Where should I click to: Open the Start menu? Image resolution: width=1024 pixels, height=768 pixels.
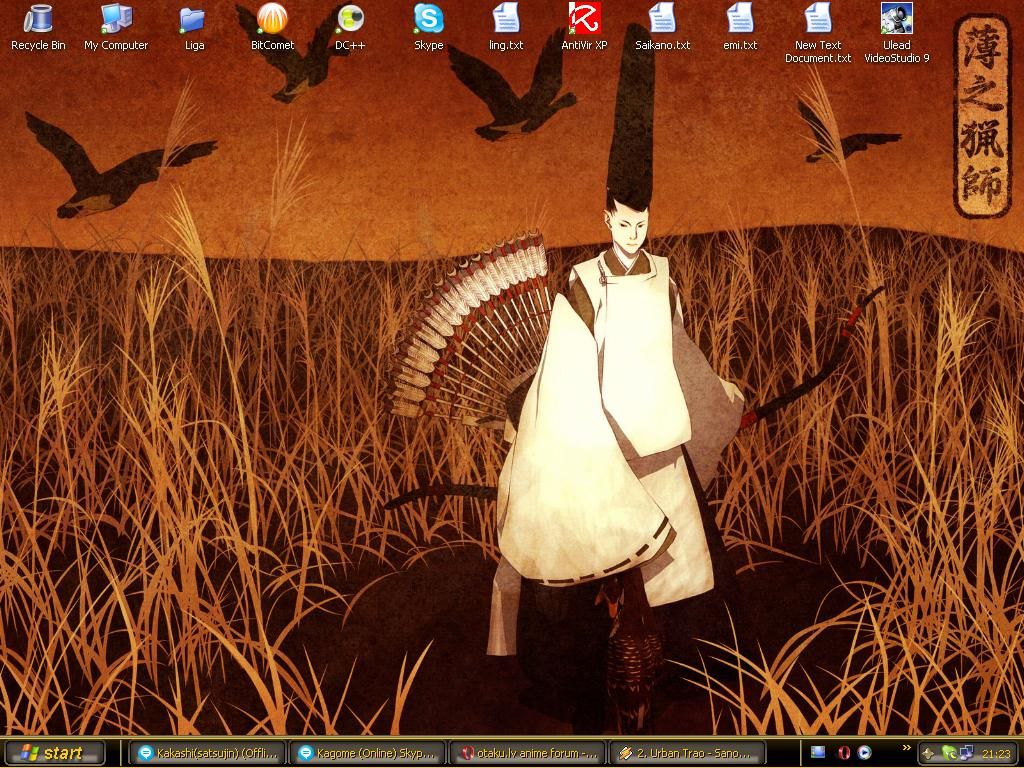pos(54,753)
